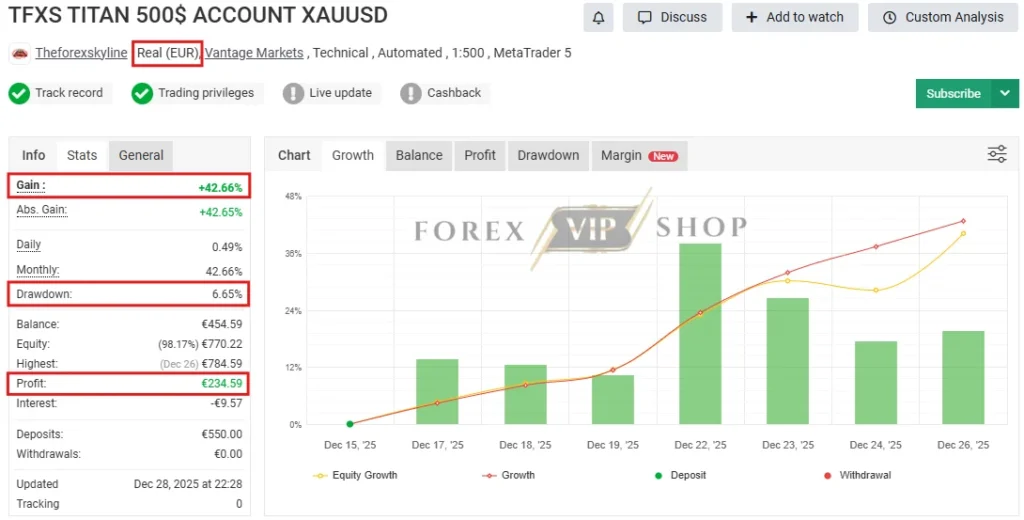1024x520 pixels.
Task: Click the Gain label
Action: (31, 186)
